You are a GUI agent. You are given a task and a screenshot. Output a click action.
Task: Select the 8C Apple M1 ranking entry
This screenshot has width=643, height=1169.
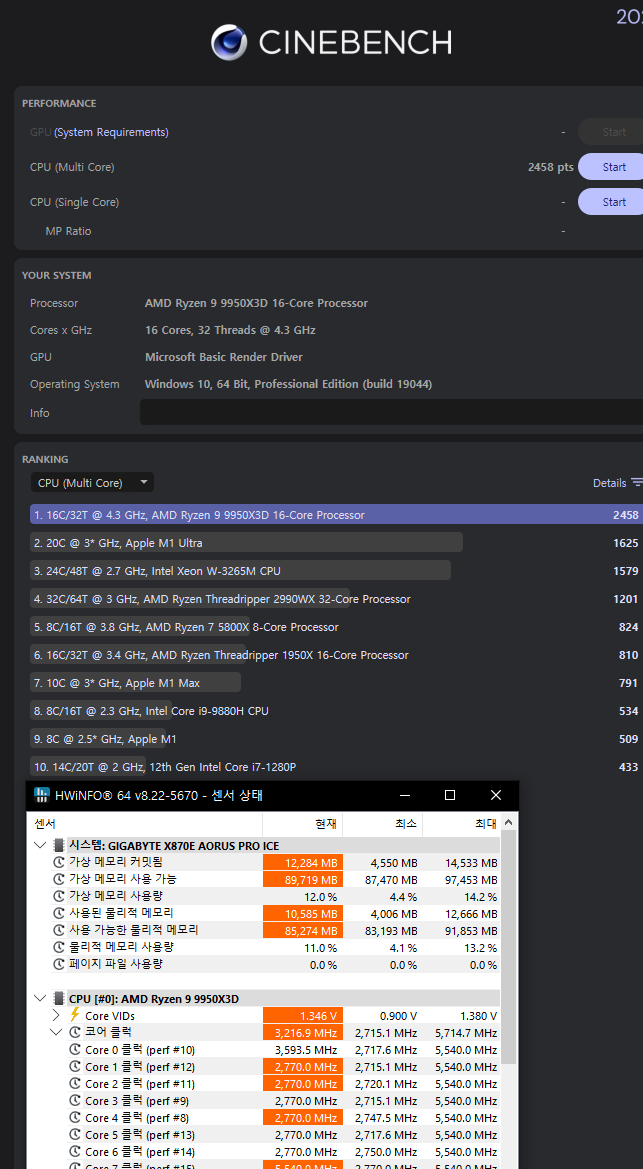tap(336, 739)
